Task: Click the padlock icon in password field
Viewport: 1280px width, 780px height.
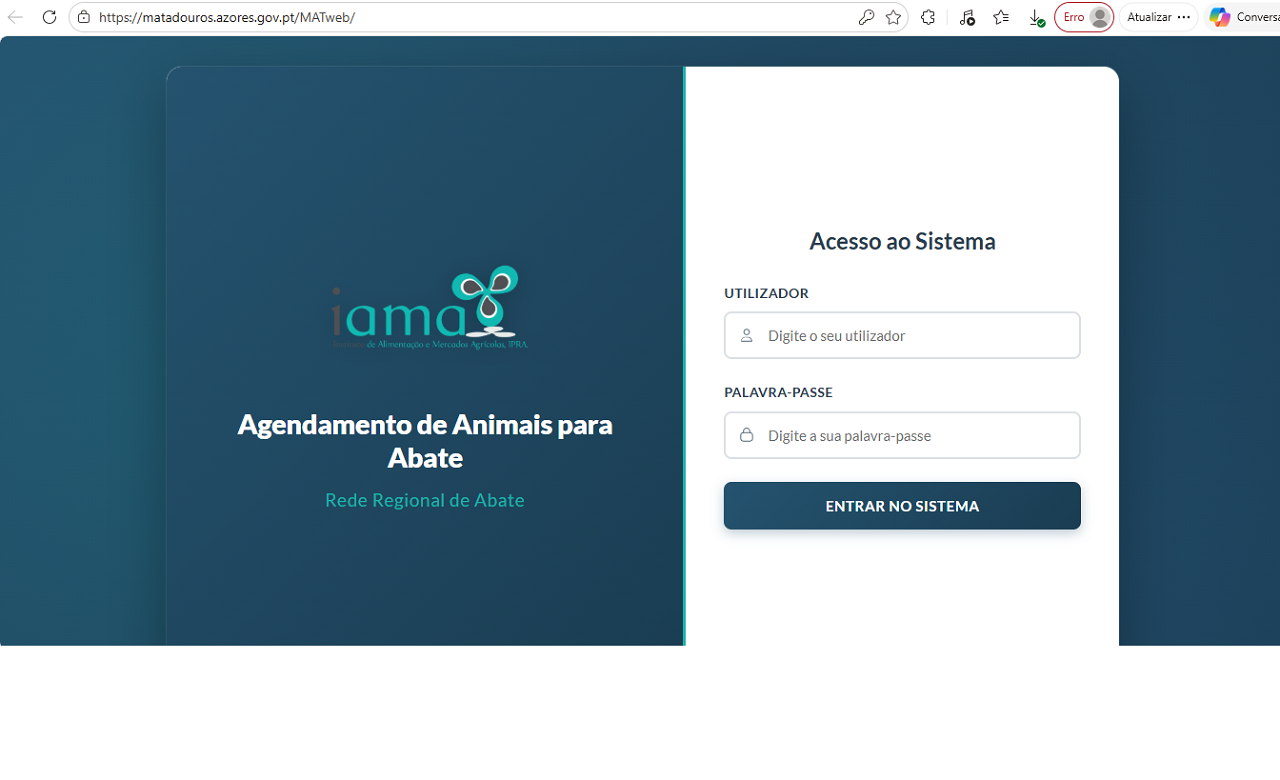Action: 746,436
